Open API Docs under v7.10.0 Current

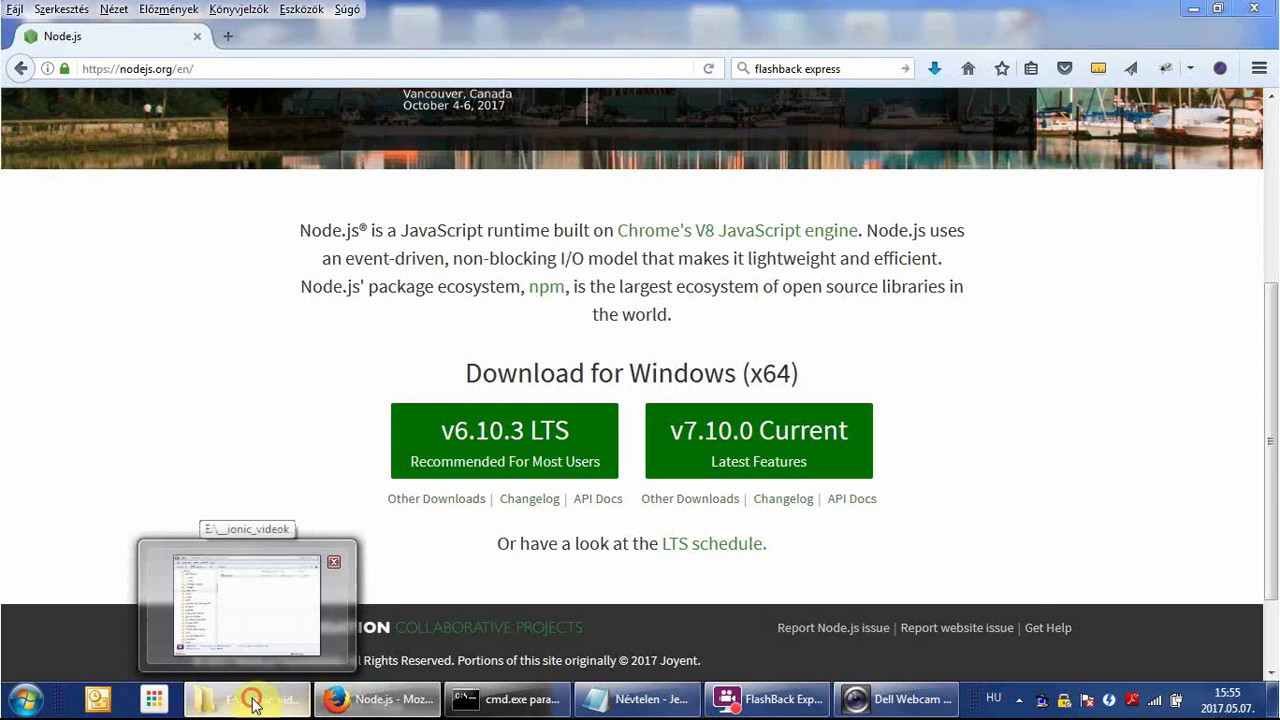coord(852,499)
